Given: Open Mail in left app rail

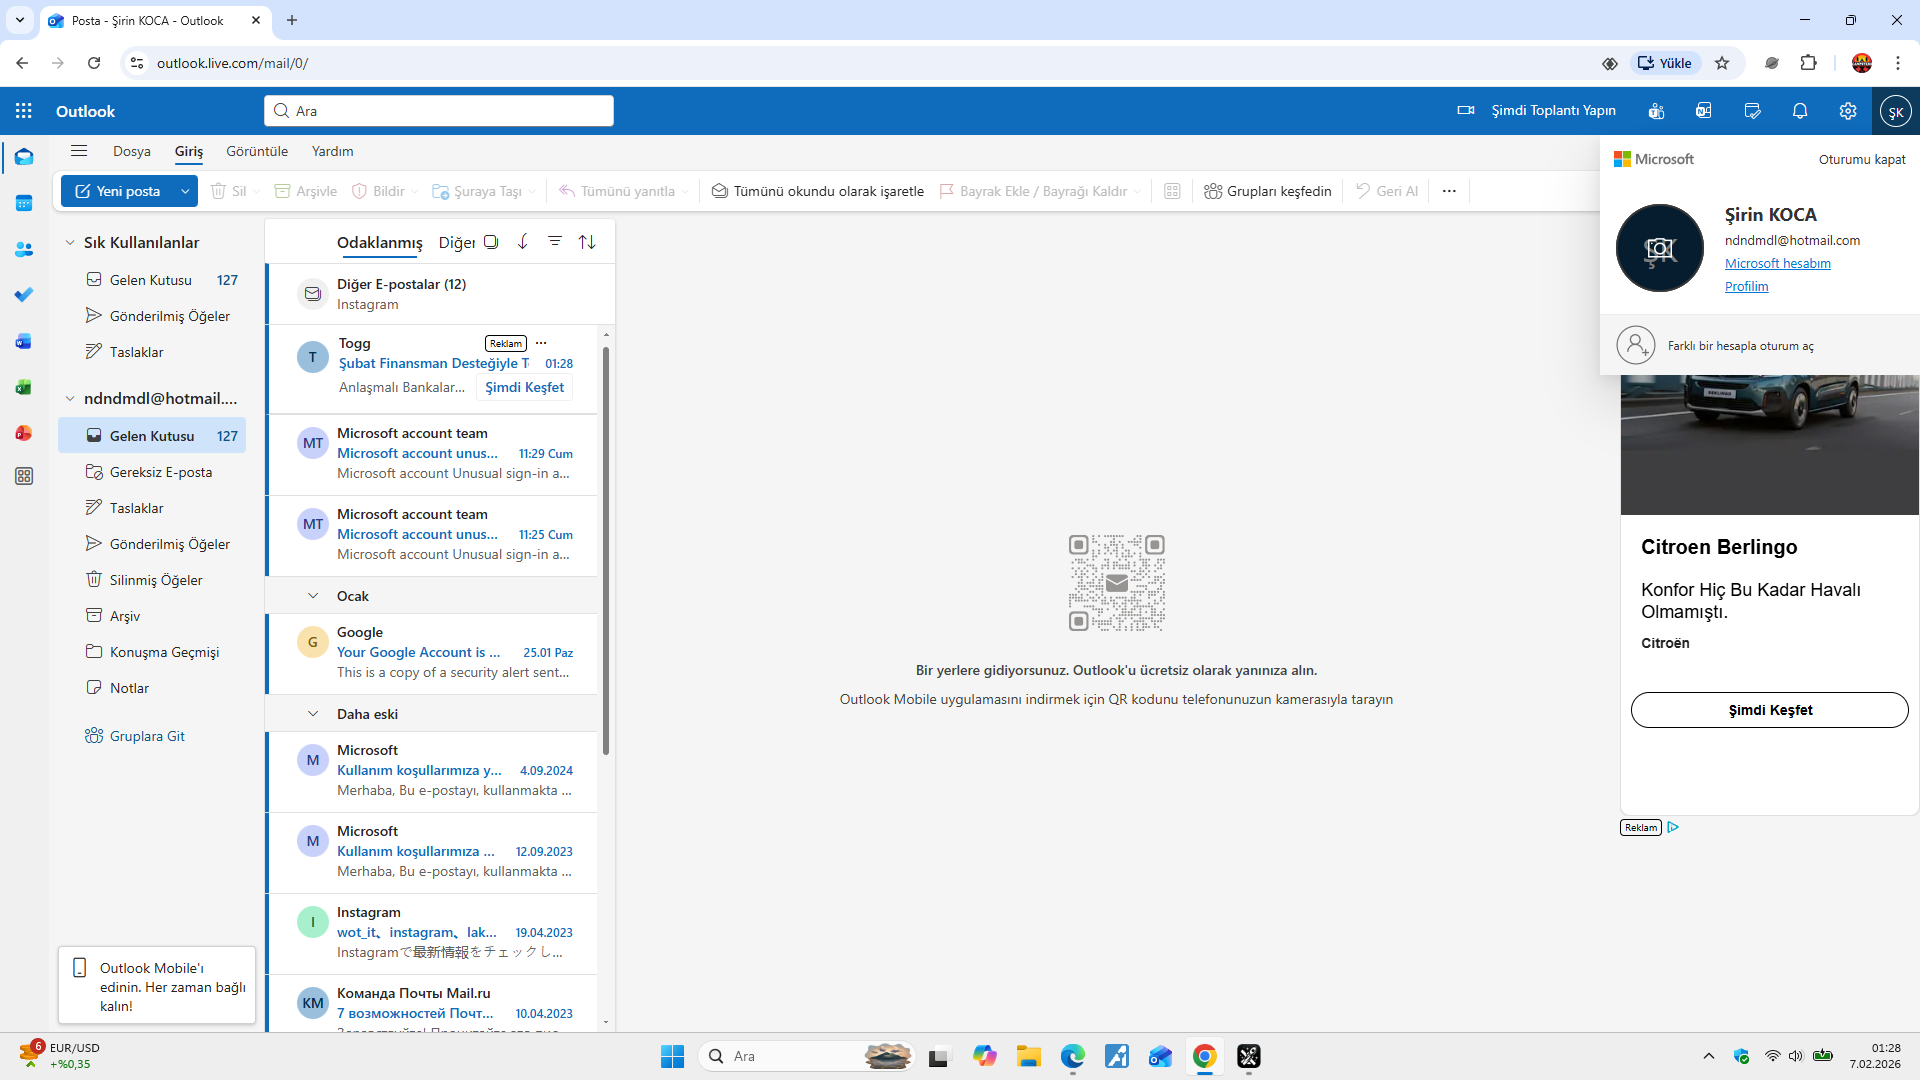Looking at the screenshot, I should 24,157.
